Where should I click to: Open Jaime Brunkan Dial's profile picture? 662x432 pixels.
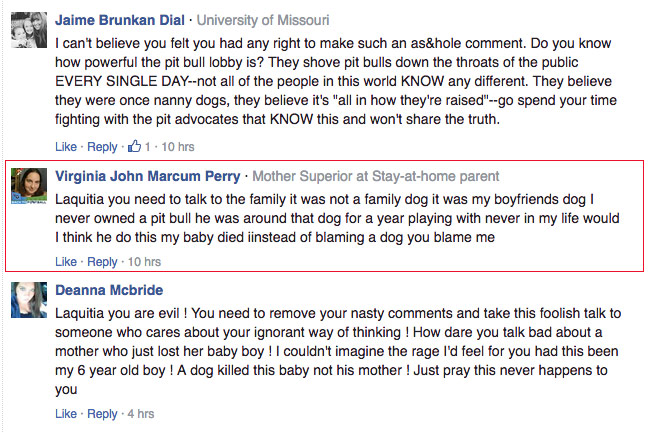click(x=29, y=30)
